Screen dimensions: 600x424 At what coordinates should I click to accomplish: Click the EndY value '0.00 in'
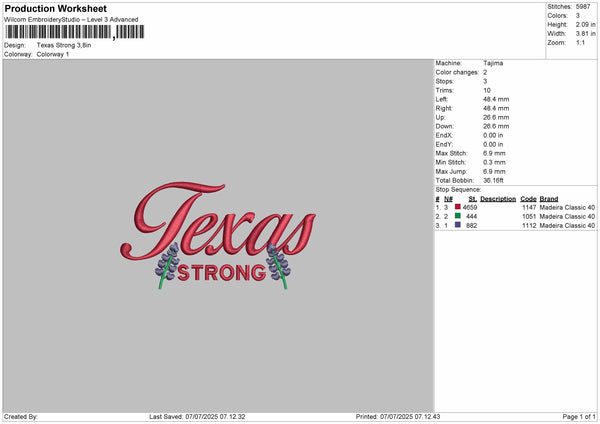click(x=493, y=144)
